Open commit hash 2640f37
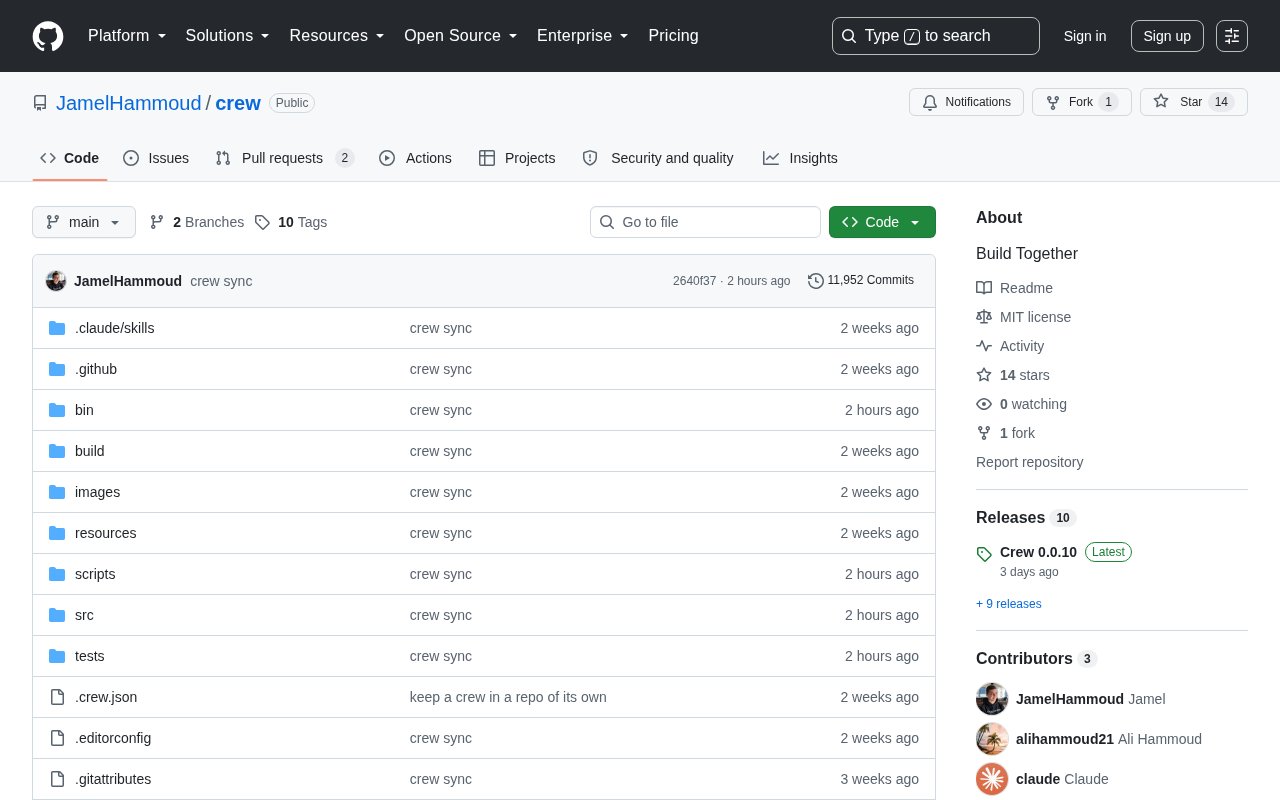This screenshot has width=1280, height=800. (x=695, y=281)
